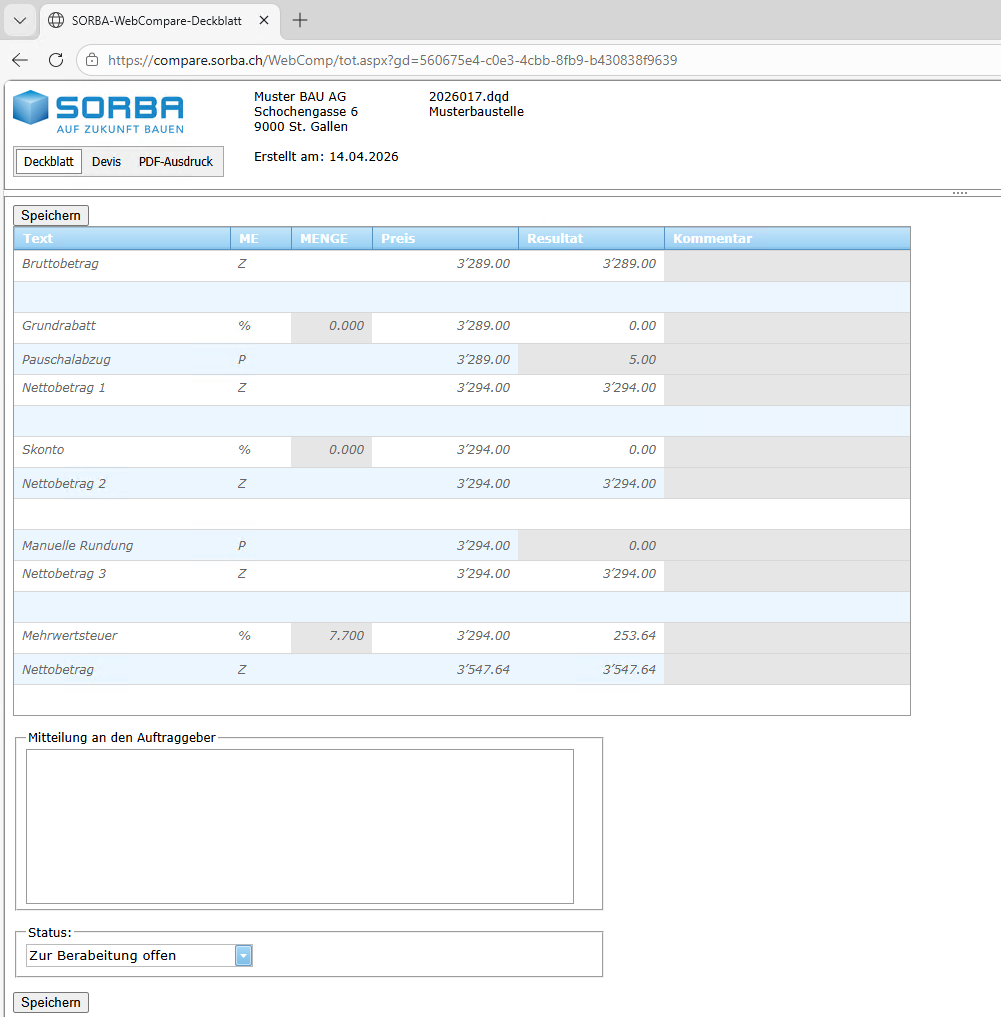The image size is (1001, 1017).
Task: Select the Manuelle Rundung label
Action: [78, 545]
